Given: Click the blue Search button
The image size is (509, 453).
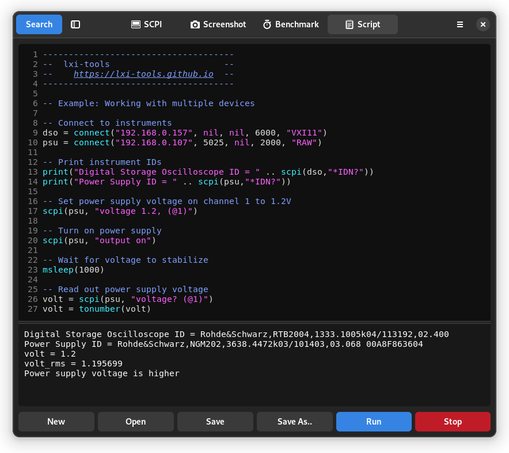Looking at the screenshot, I should [39, 24].
